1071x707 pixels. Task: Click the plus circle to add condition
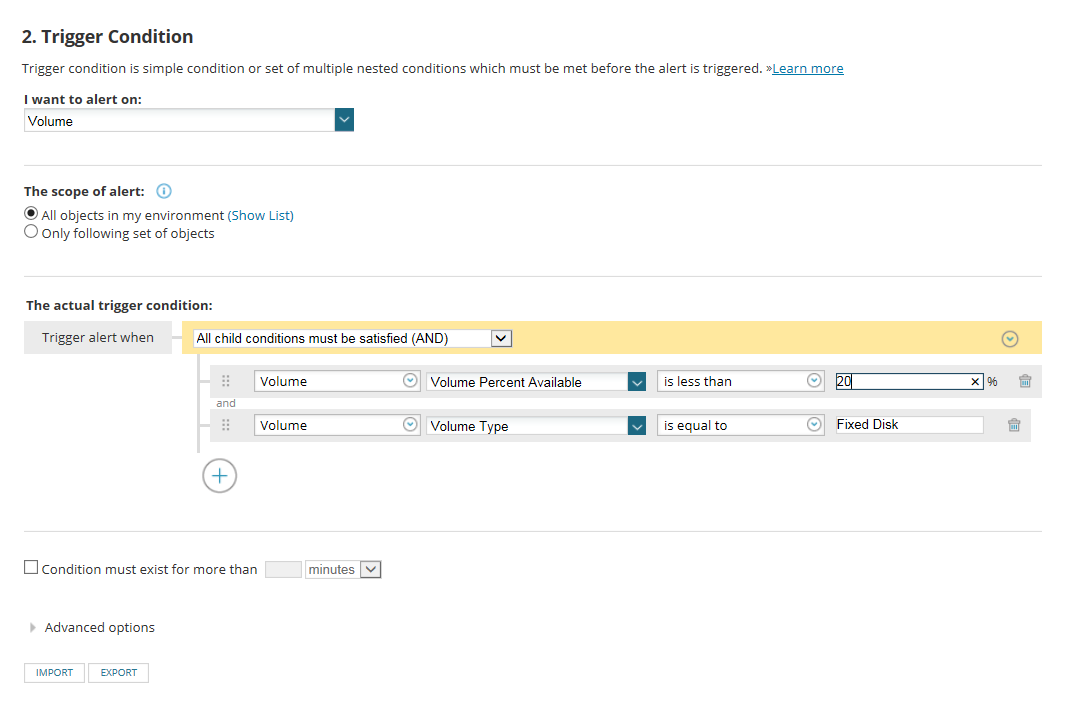pyautogui.click(x=219, y=476)
